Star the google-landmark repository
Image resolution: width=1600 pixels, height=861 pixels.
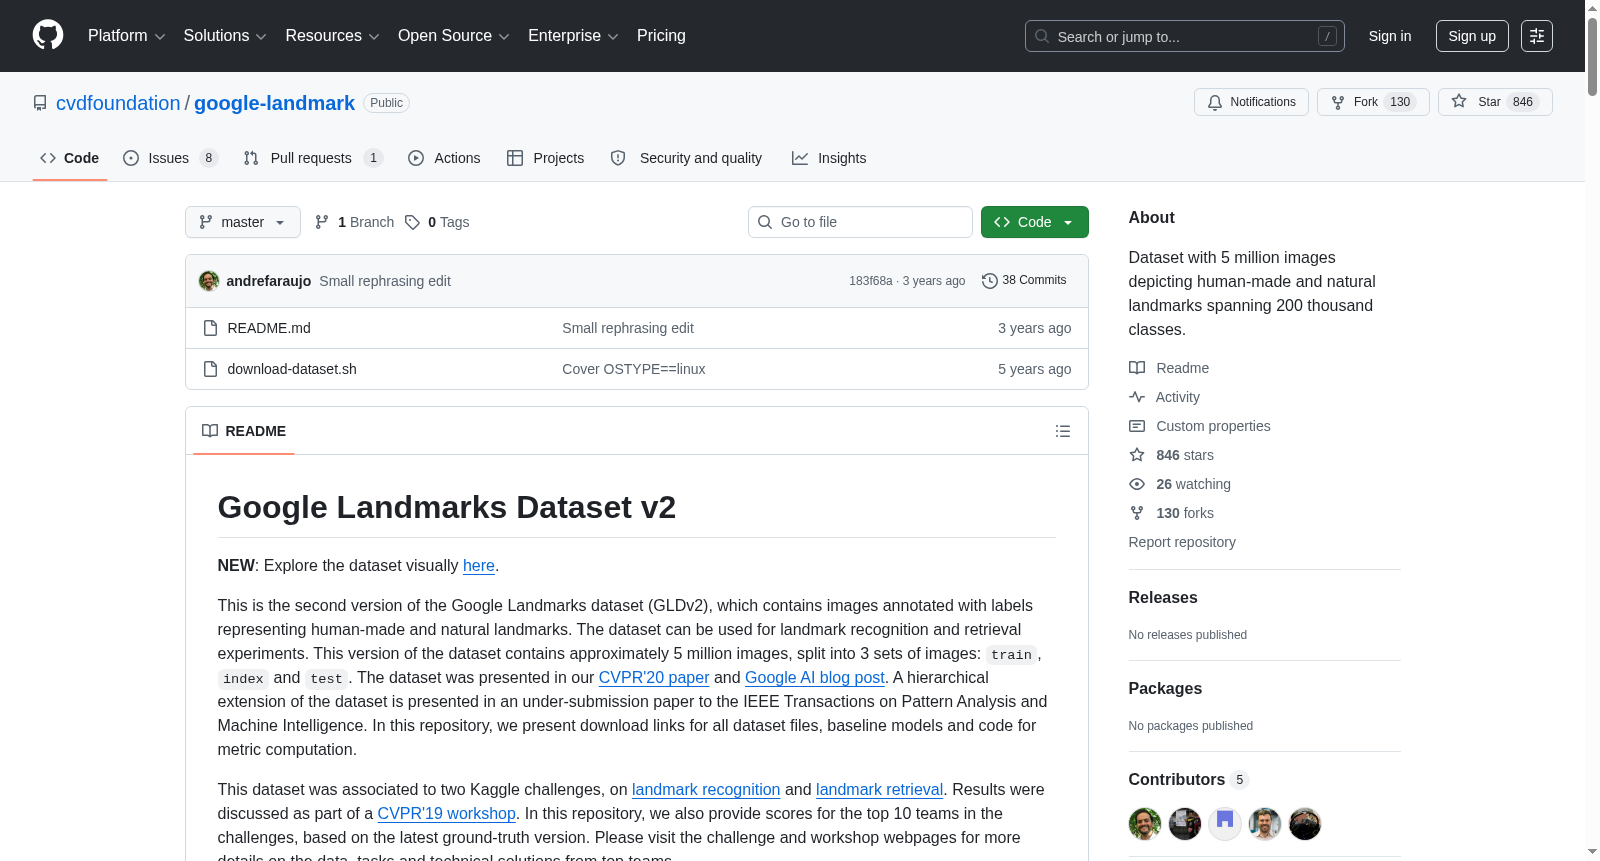[x=1495, y=102]
